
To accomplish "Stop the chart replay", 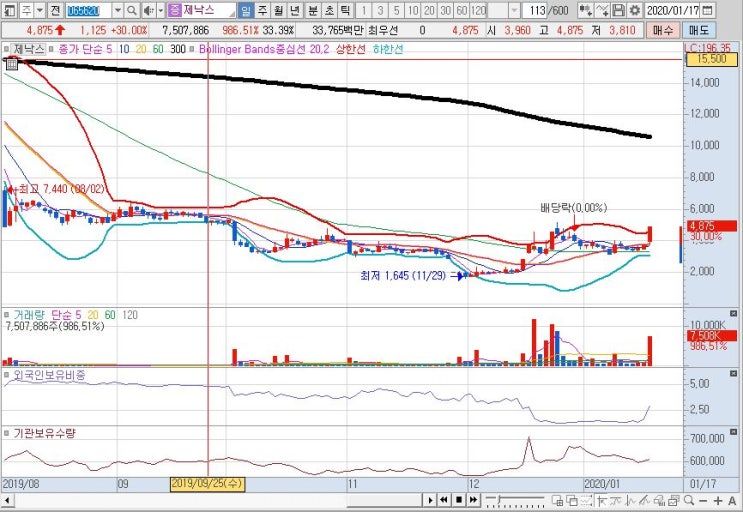I will pos(459,500).
